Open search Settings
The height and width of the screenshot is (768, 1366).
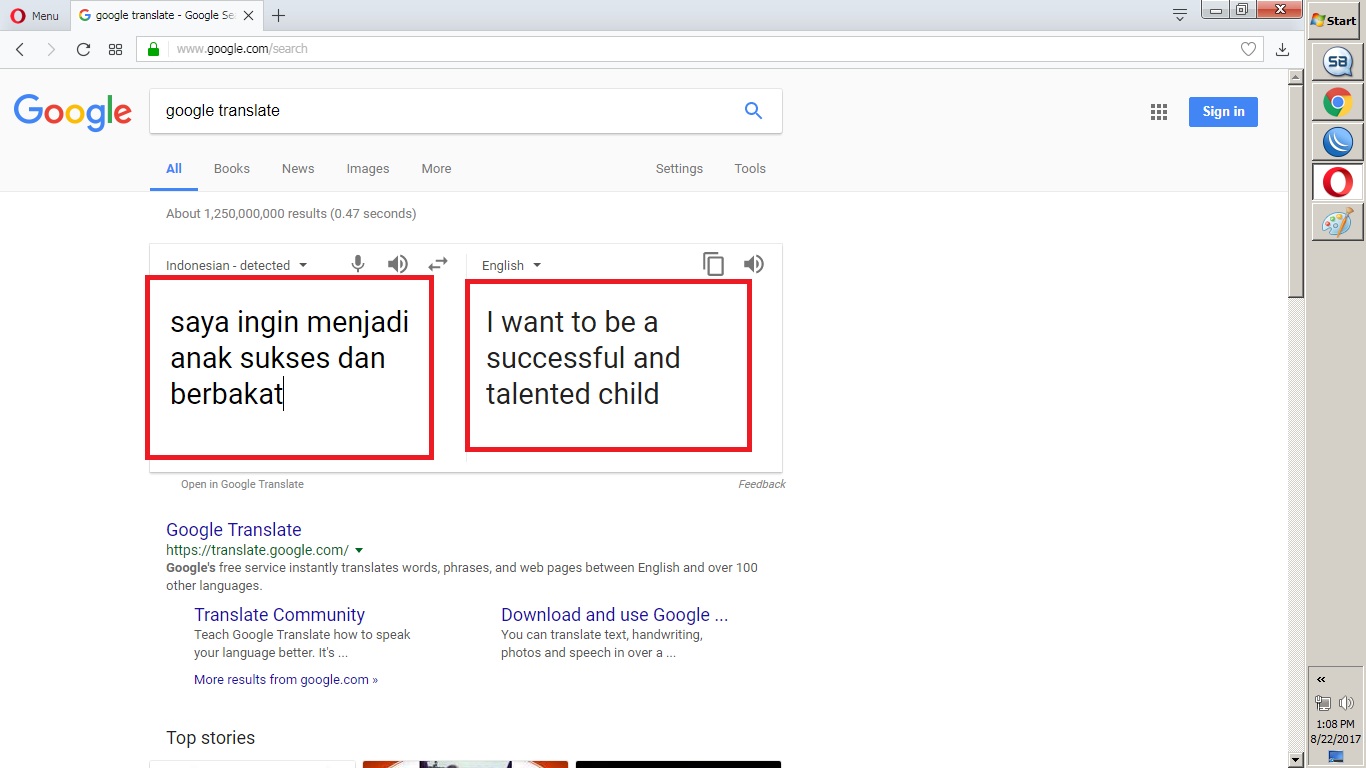click(679, 169)
